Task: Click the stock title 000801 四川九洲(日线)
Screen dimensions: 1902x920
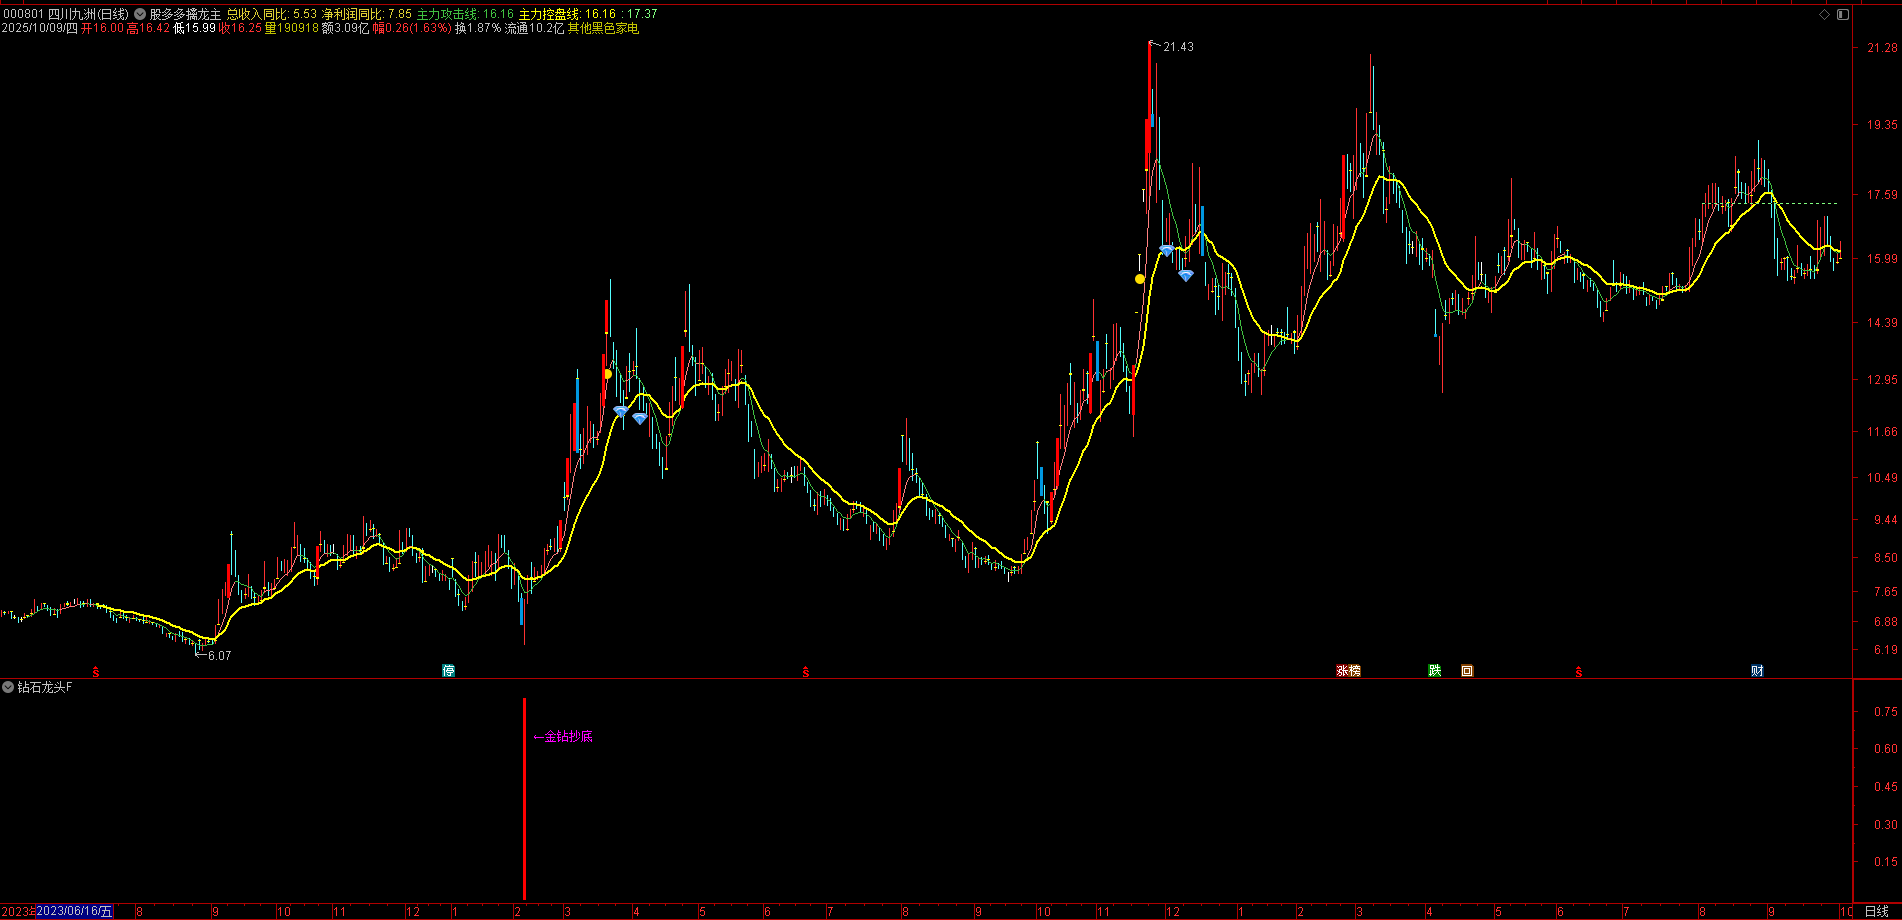Action: pos(66,14)
